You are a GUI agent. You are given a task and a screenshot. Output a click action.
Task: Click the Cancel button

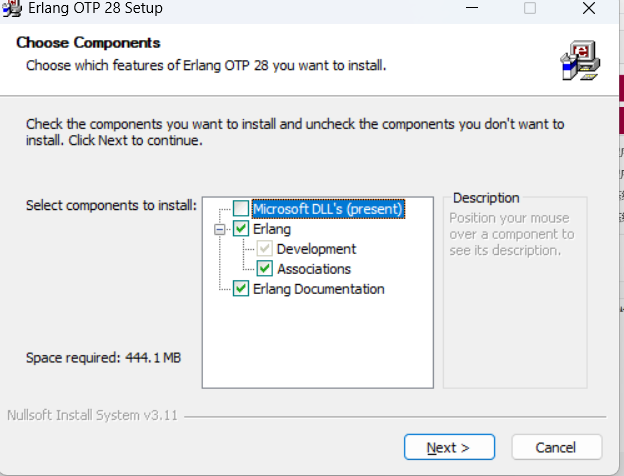click(x=556, y=447)
